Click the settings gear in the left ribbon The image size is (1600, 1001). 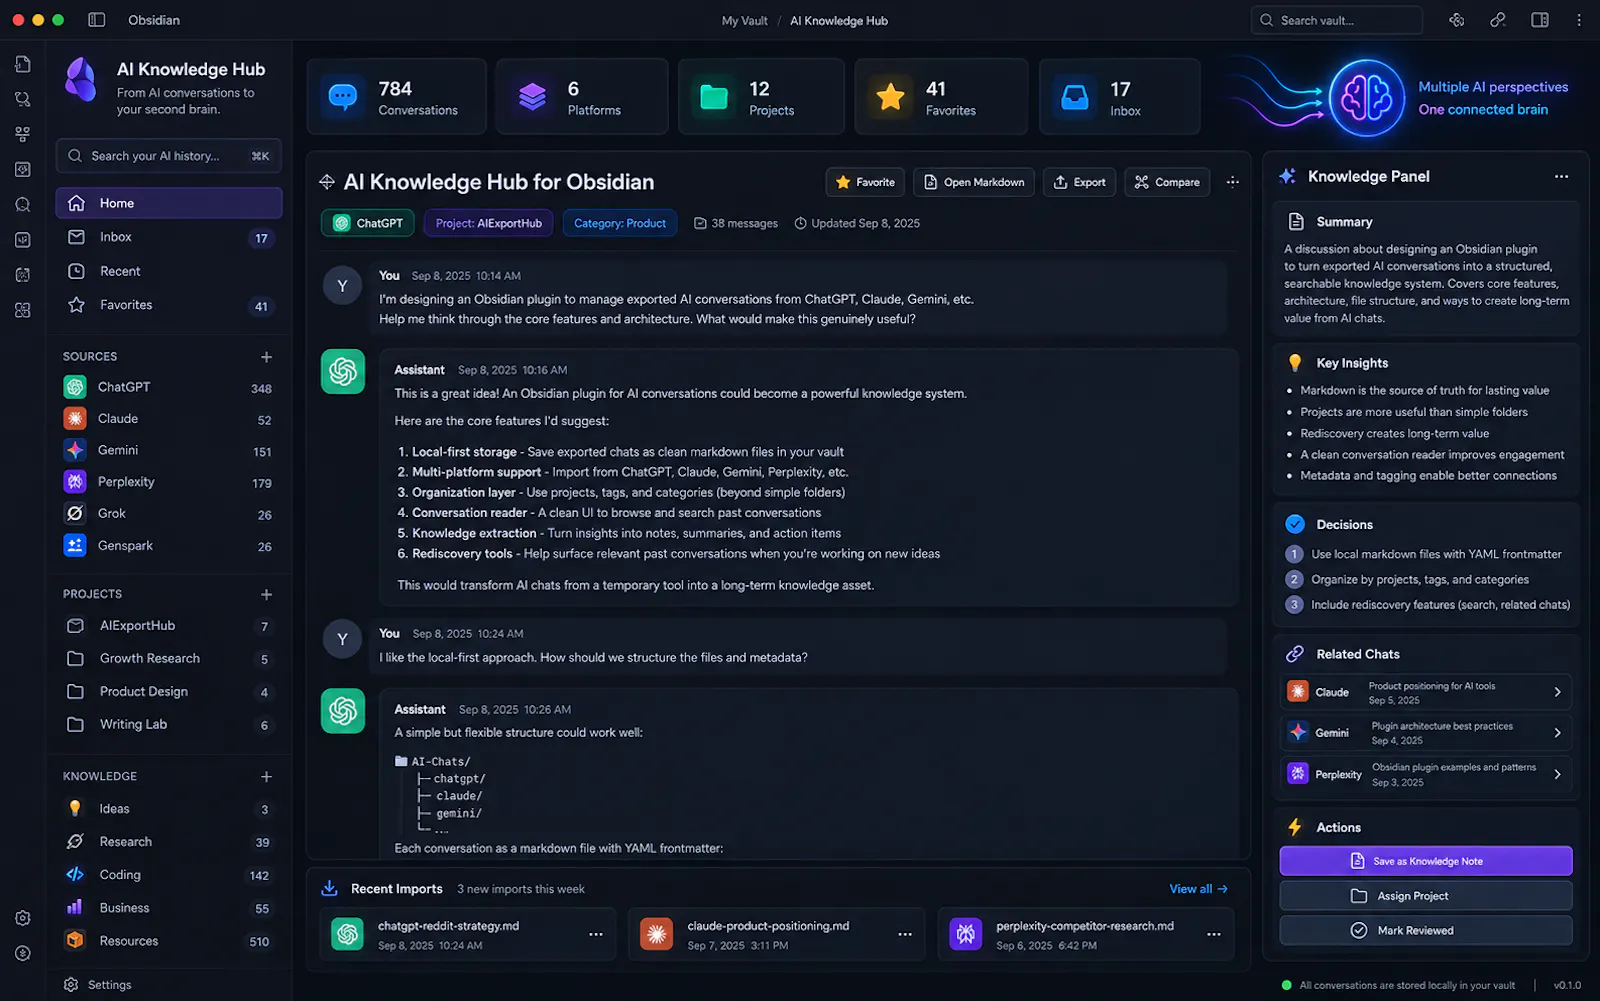[23, 918]
